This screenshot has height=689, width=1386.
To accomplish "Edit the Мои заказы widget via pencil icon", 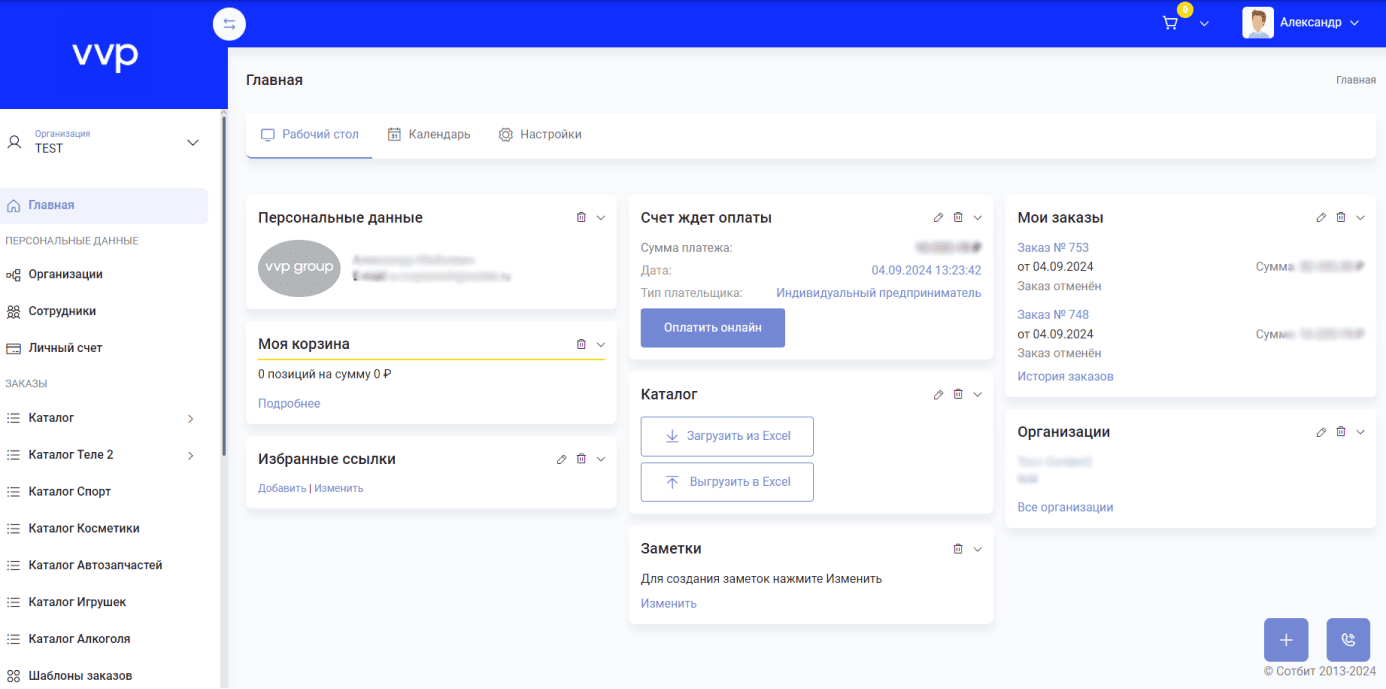I will [1321, 218].
